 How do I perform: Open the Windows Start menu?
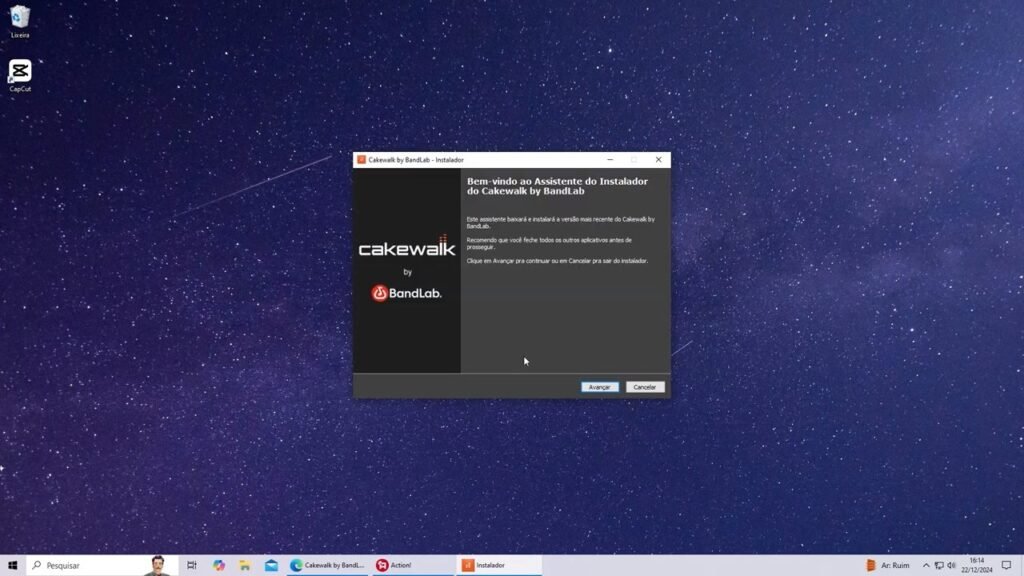(x=12, y=566)
